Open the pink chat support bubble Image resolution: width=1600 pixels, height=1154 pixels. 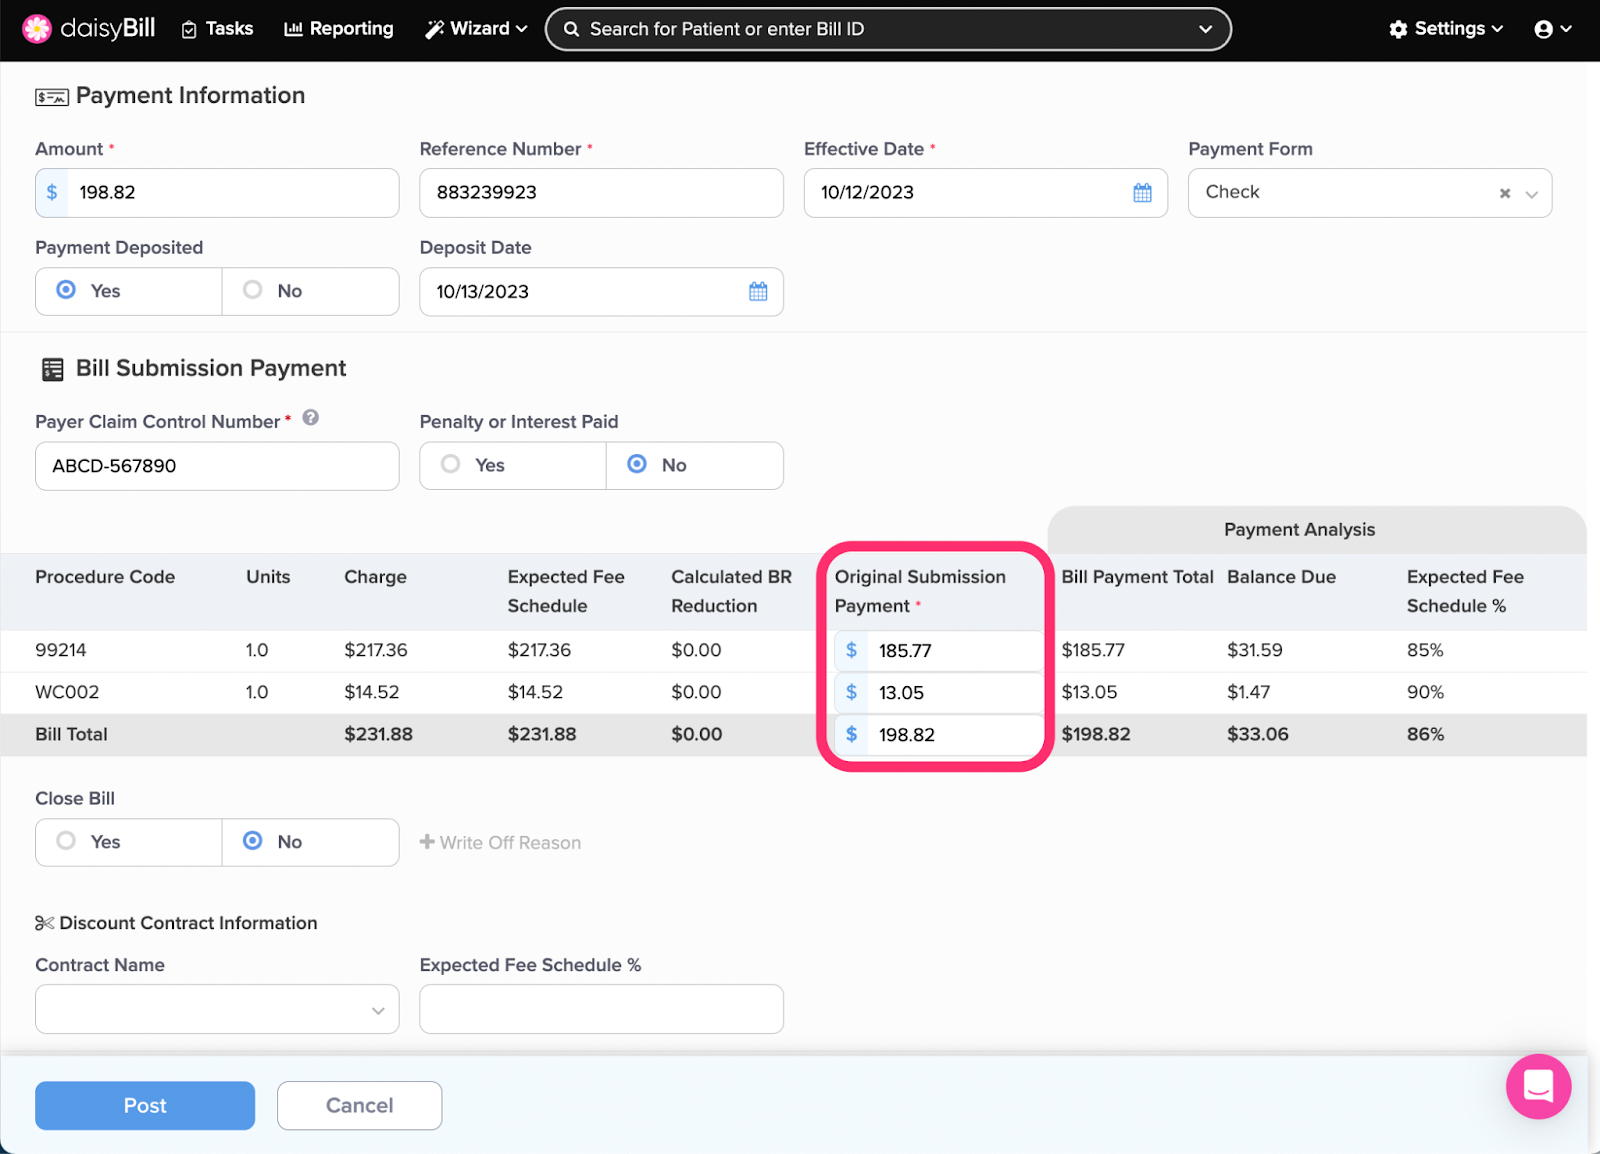[1538, 1086]
